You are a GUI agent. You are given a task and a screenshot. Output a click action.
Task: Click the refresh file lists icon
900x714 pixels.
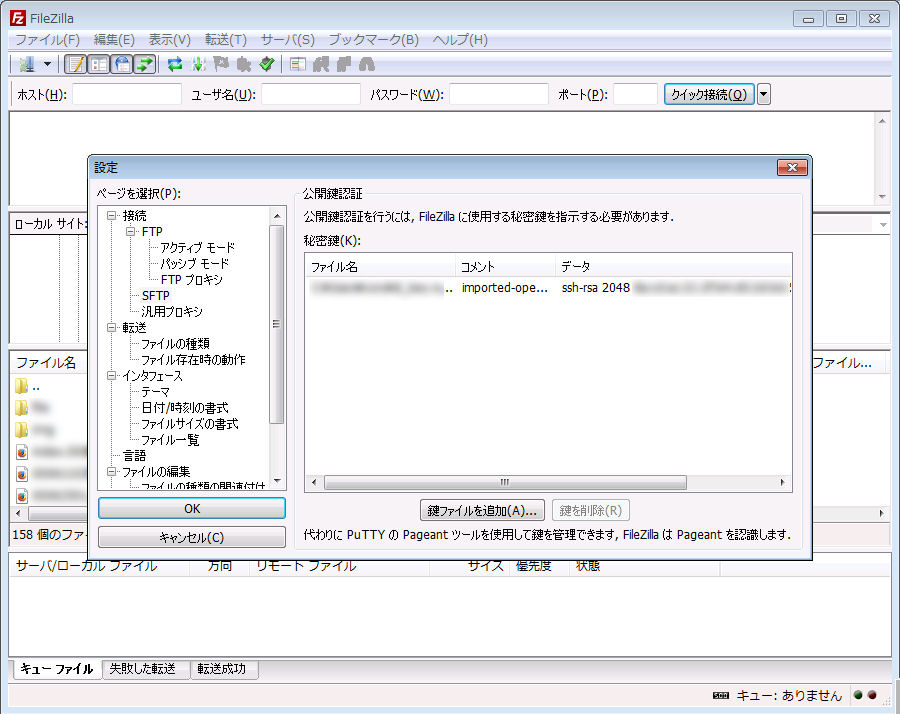pyautogui.click(x=175, y=64)
